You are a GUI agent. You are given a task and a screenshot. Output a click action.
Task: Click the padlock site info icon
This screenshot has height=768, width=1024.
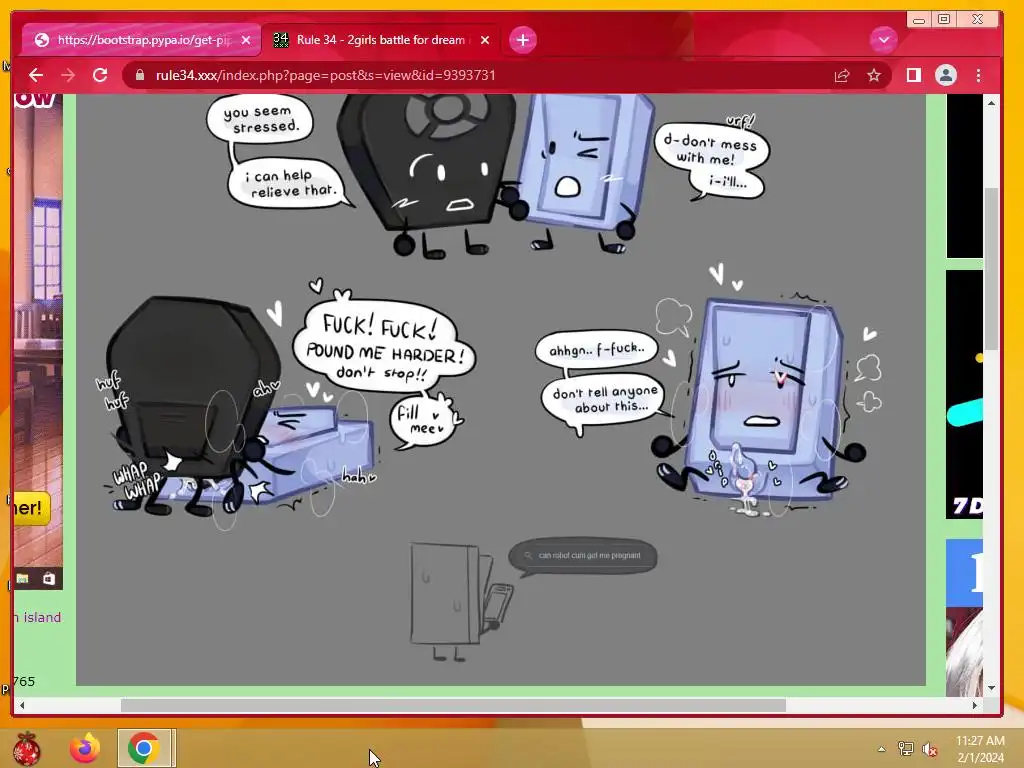[x=139, y=75]
